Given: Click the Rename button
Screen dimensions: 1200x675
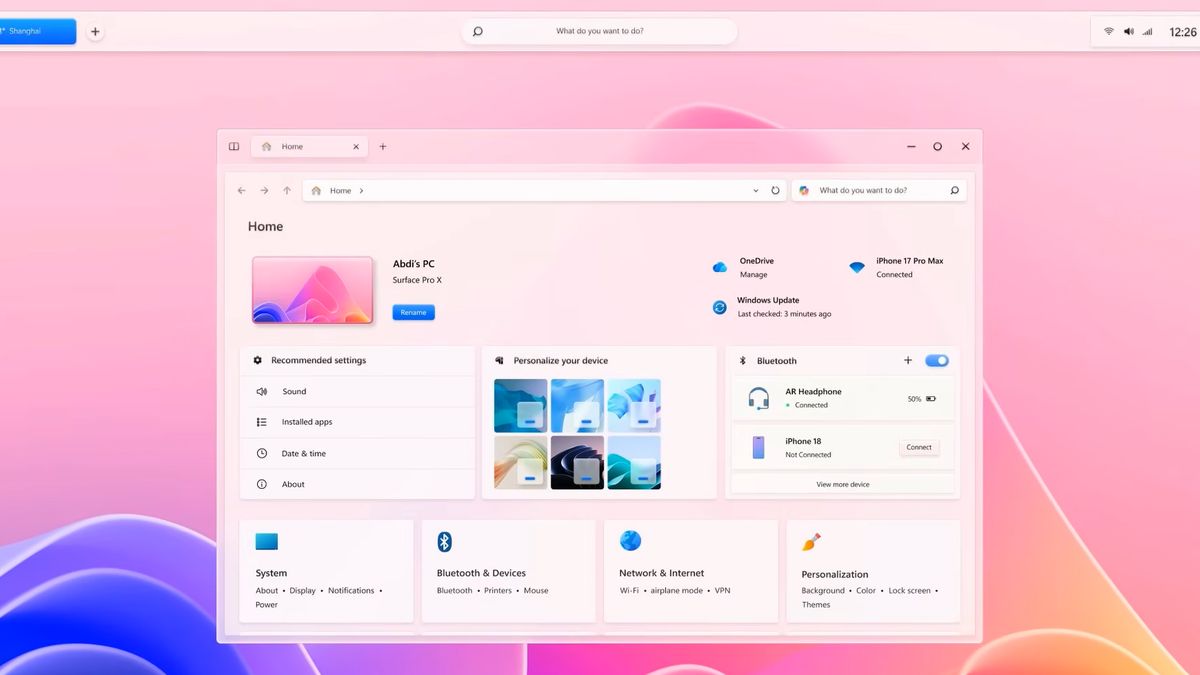Looking at the screenshot, I should (413, 312).
